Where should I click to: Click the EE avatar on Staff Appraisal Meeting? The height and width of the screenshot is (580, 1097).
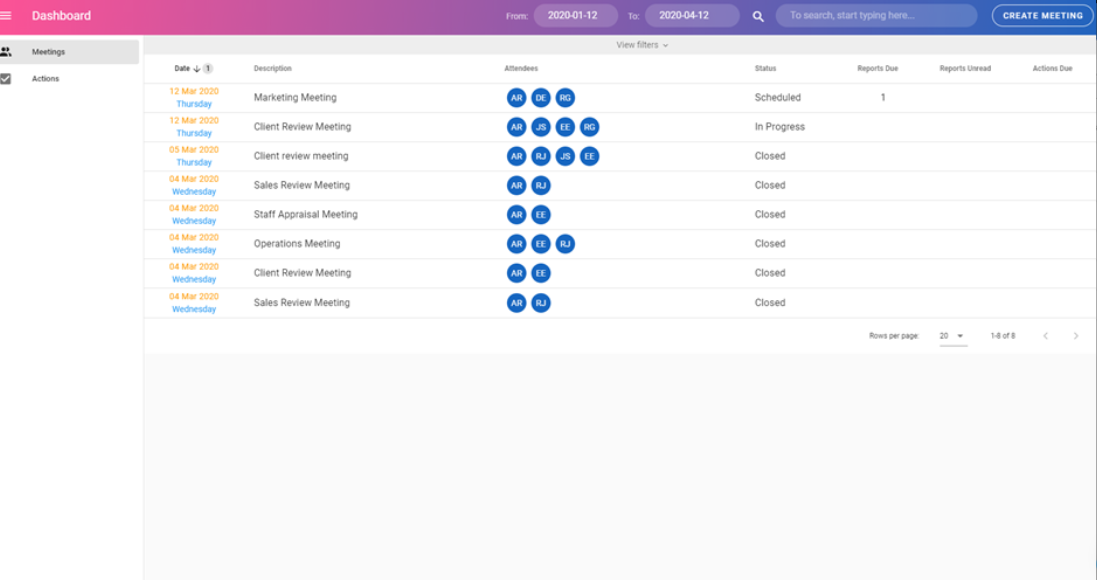coord(539,214)
